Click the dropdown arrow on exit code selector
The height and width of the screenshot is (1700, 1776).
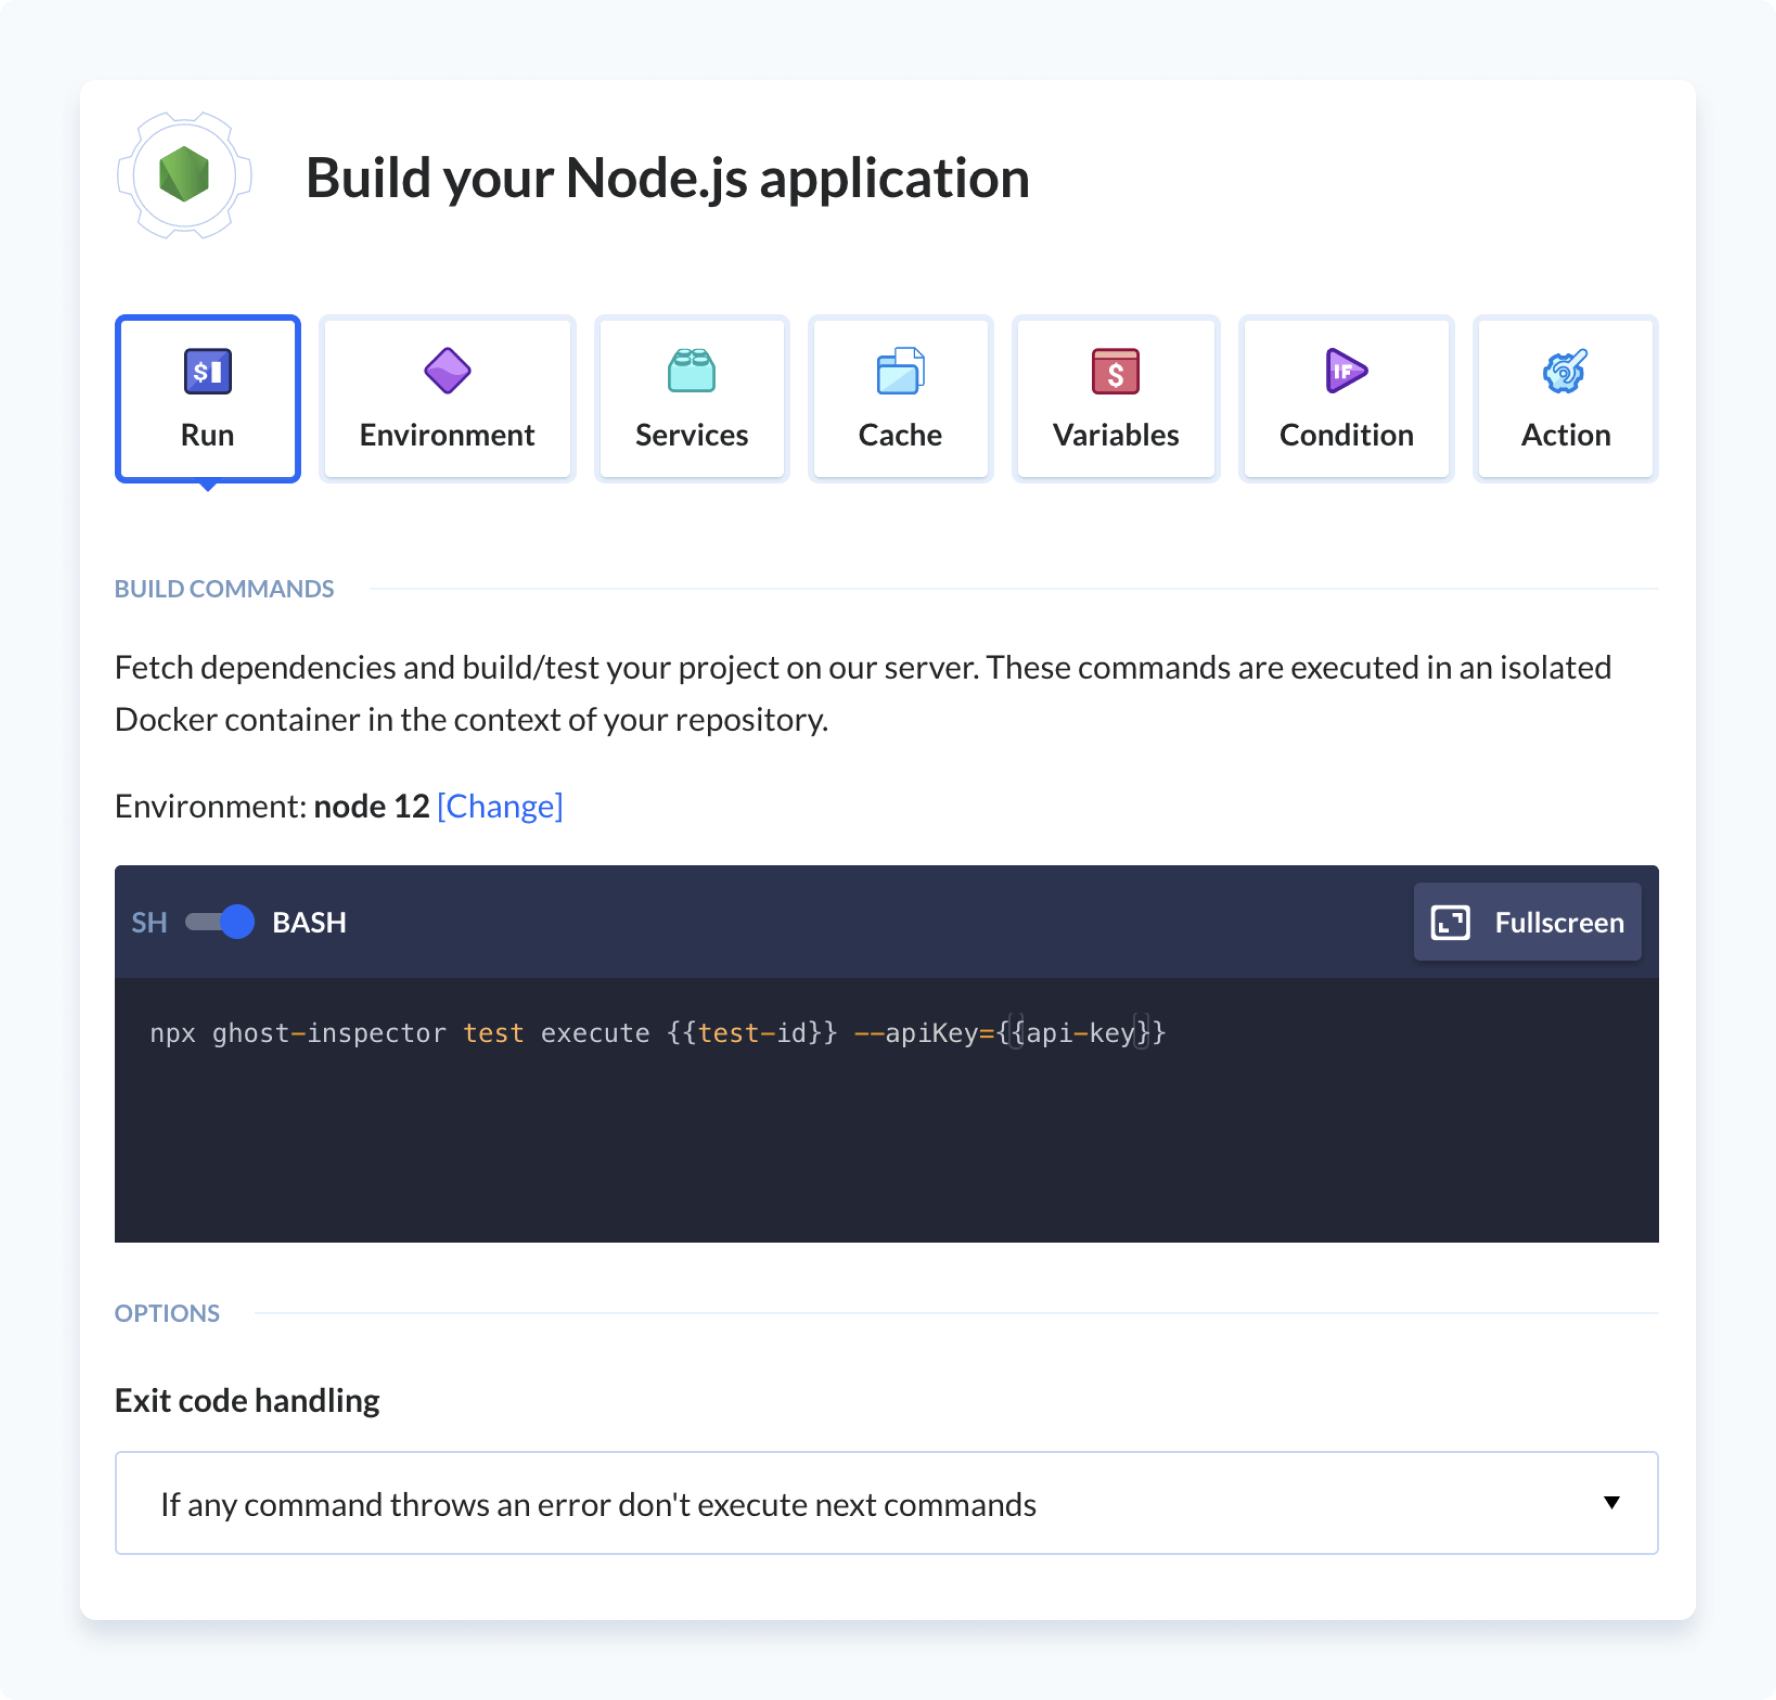tap(1611, 1503)
